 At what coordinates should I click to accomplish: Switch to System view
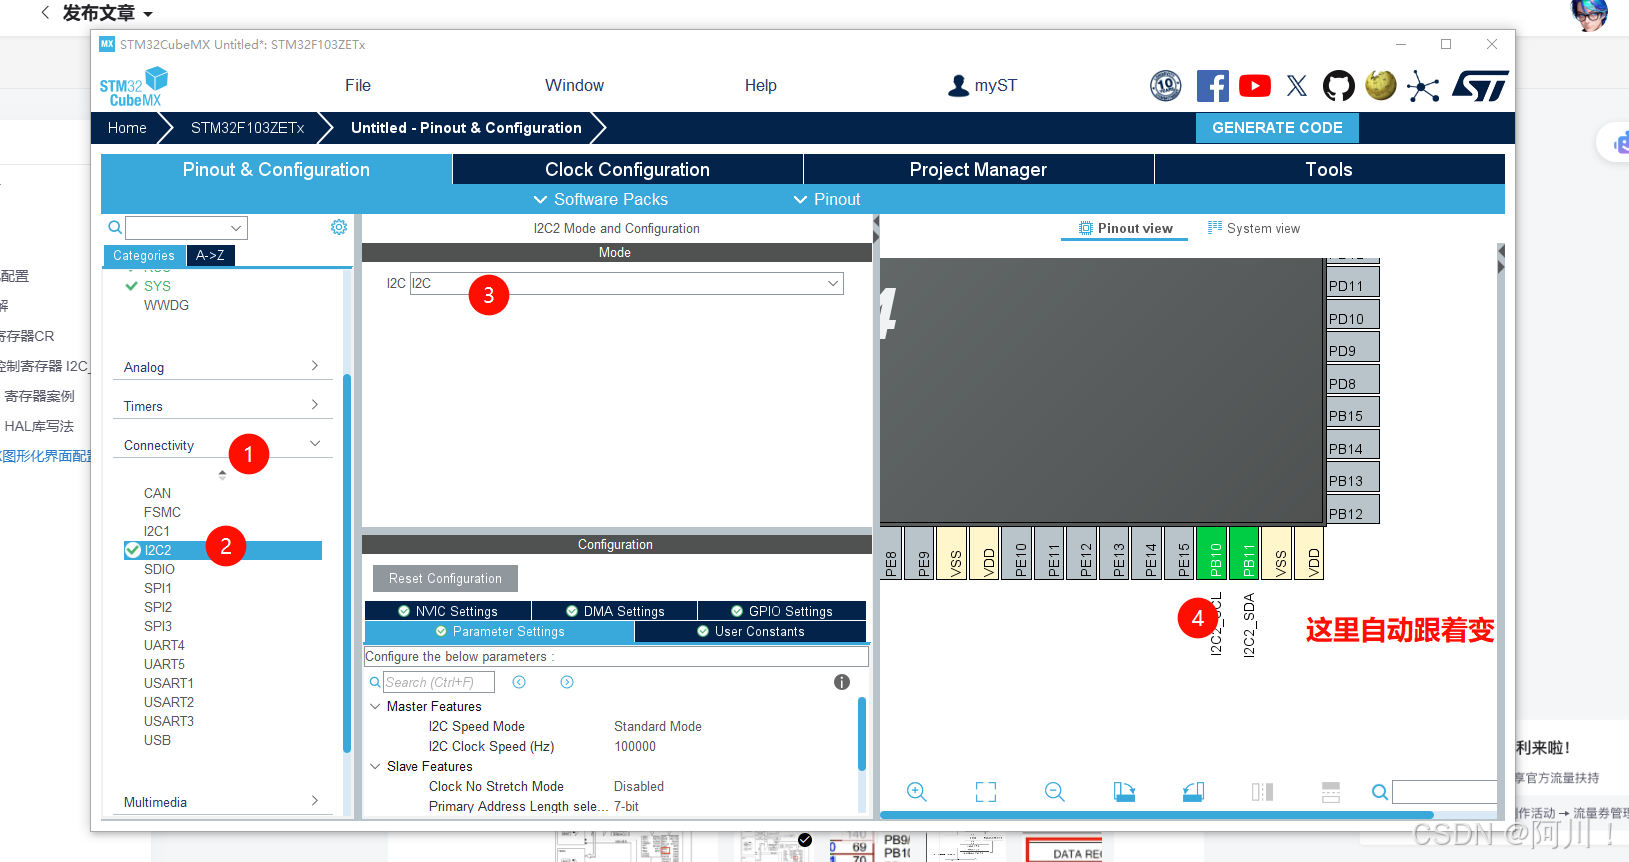coord(1254,228)
